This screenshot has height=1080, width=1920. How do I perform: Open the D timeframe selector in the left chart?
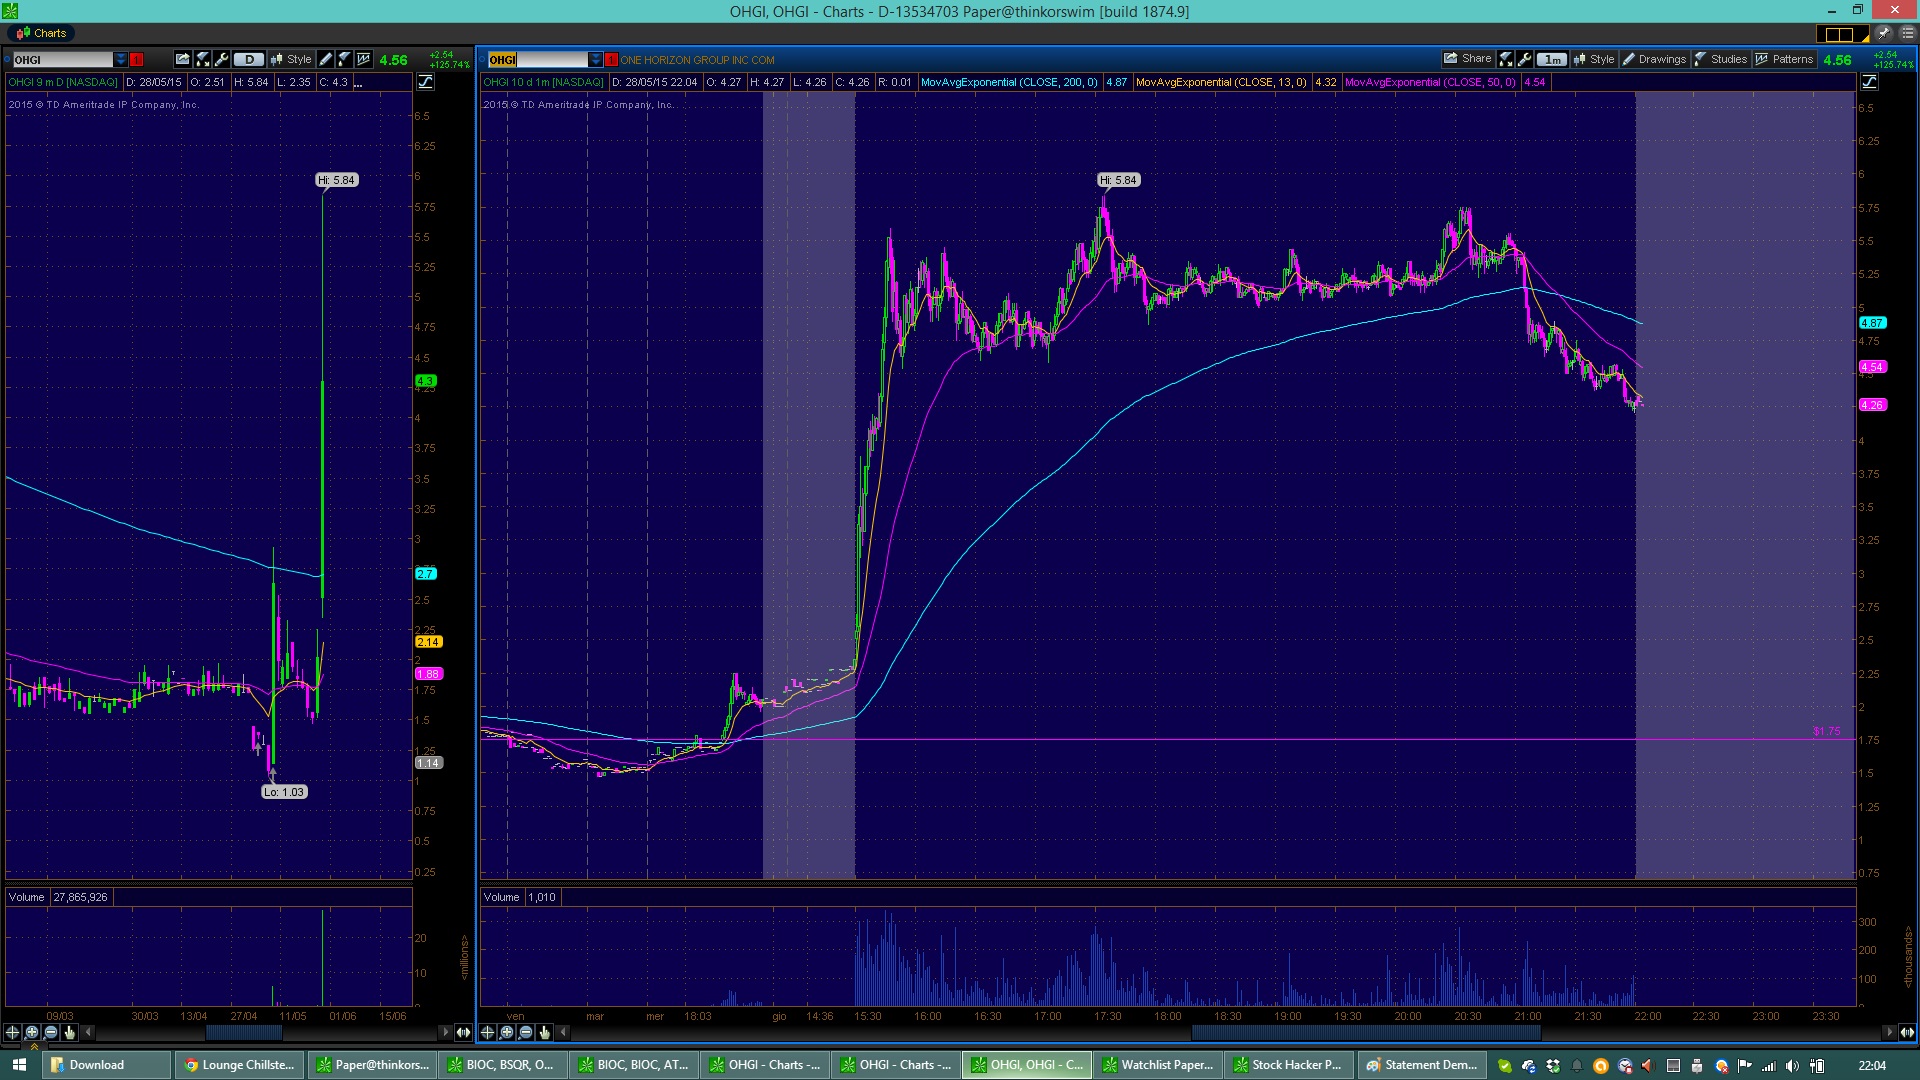[x=249, y=59]
